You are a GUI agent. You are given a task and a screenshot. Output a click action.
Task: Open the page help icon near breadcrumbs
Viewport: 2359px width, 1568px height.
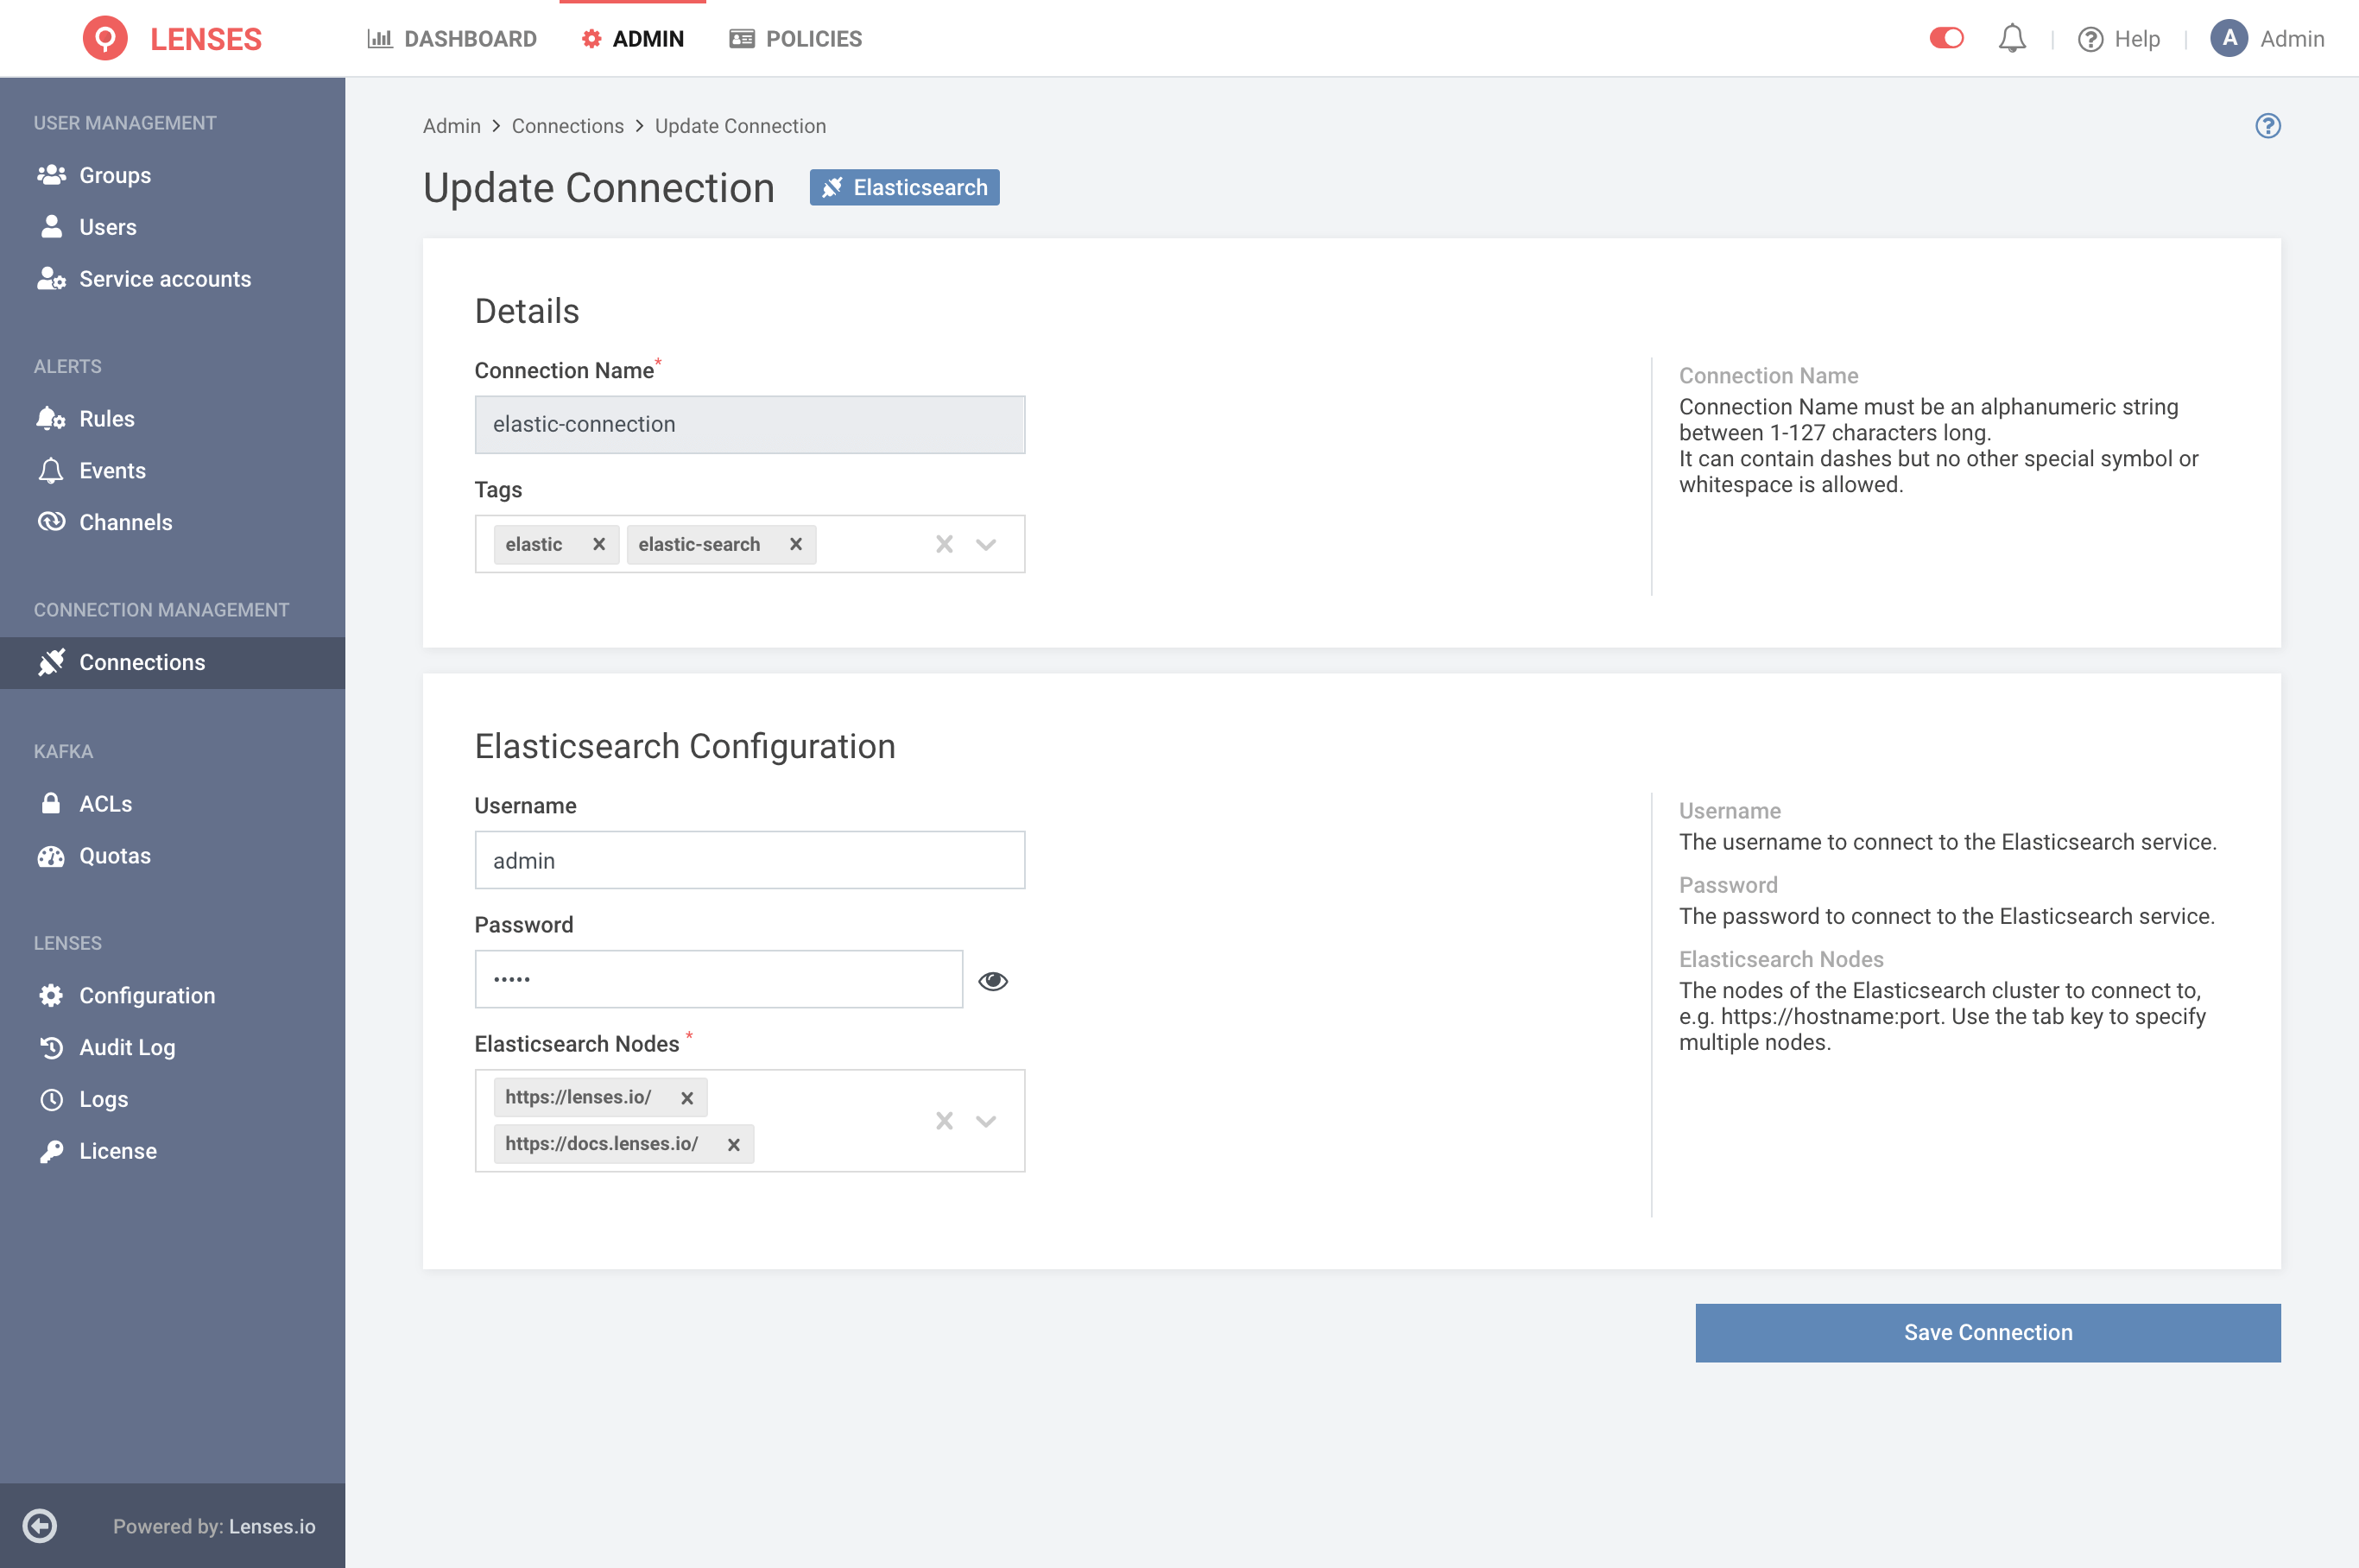pos(2268,126)
